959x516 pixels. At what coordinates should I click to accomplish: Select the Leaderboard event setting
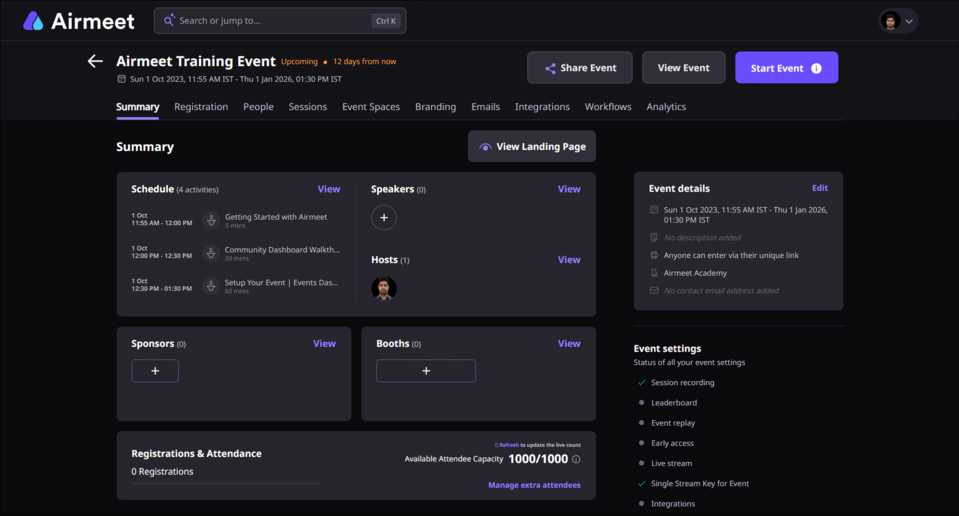(x=674, y=403)
